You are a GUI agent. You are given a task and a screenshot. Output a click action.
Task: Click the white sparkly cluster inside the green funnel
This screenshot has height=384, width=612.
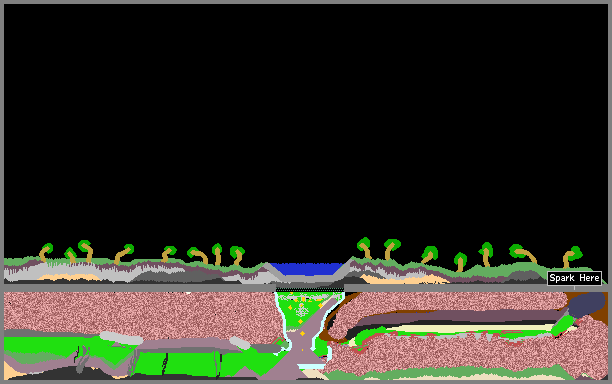click(301, 310)
